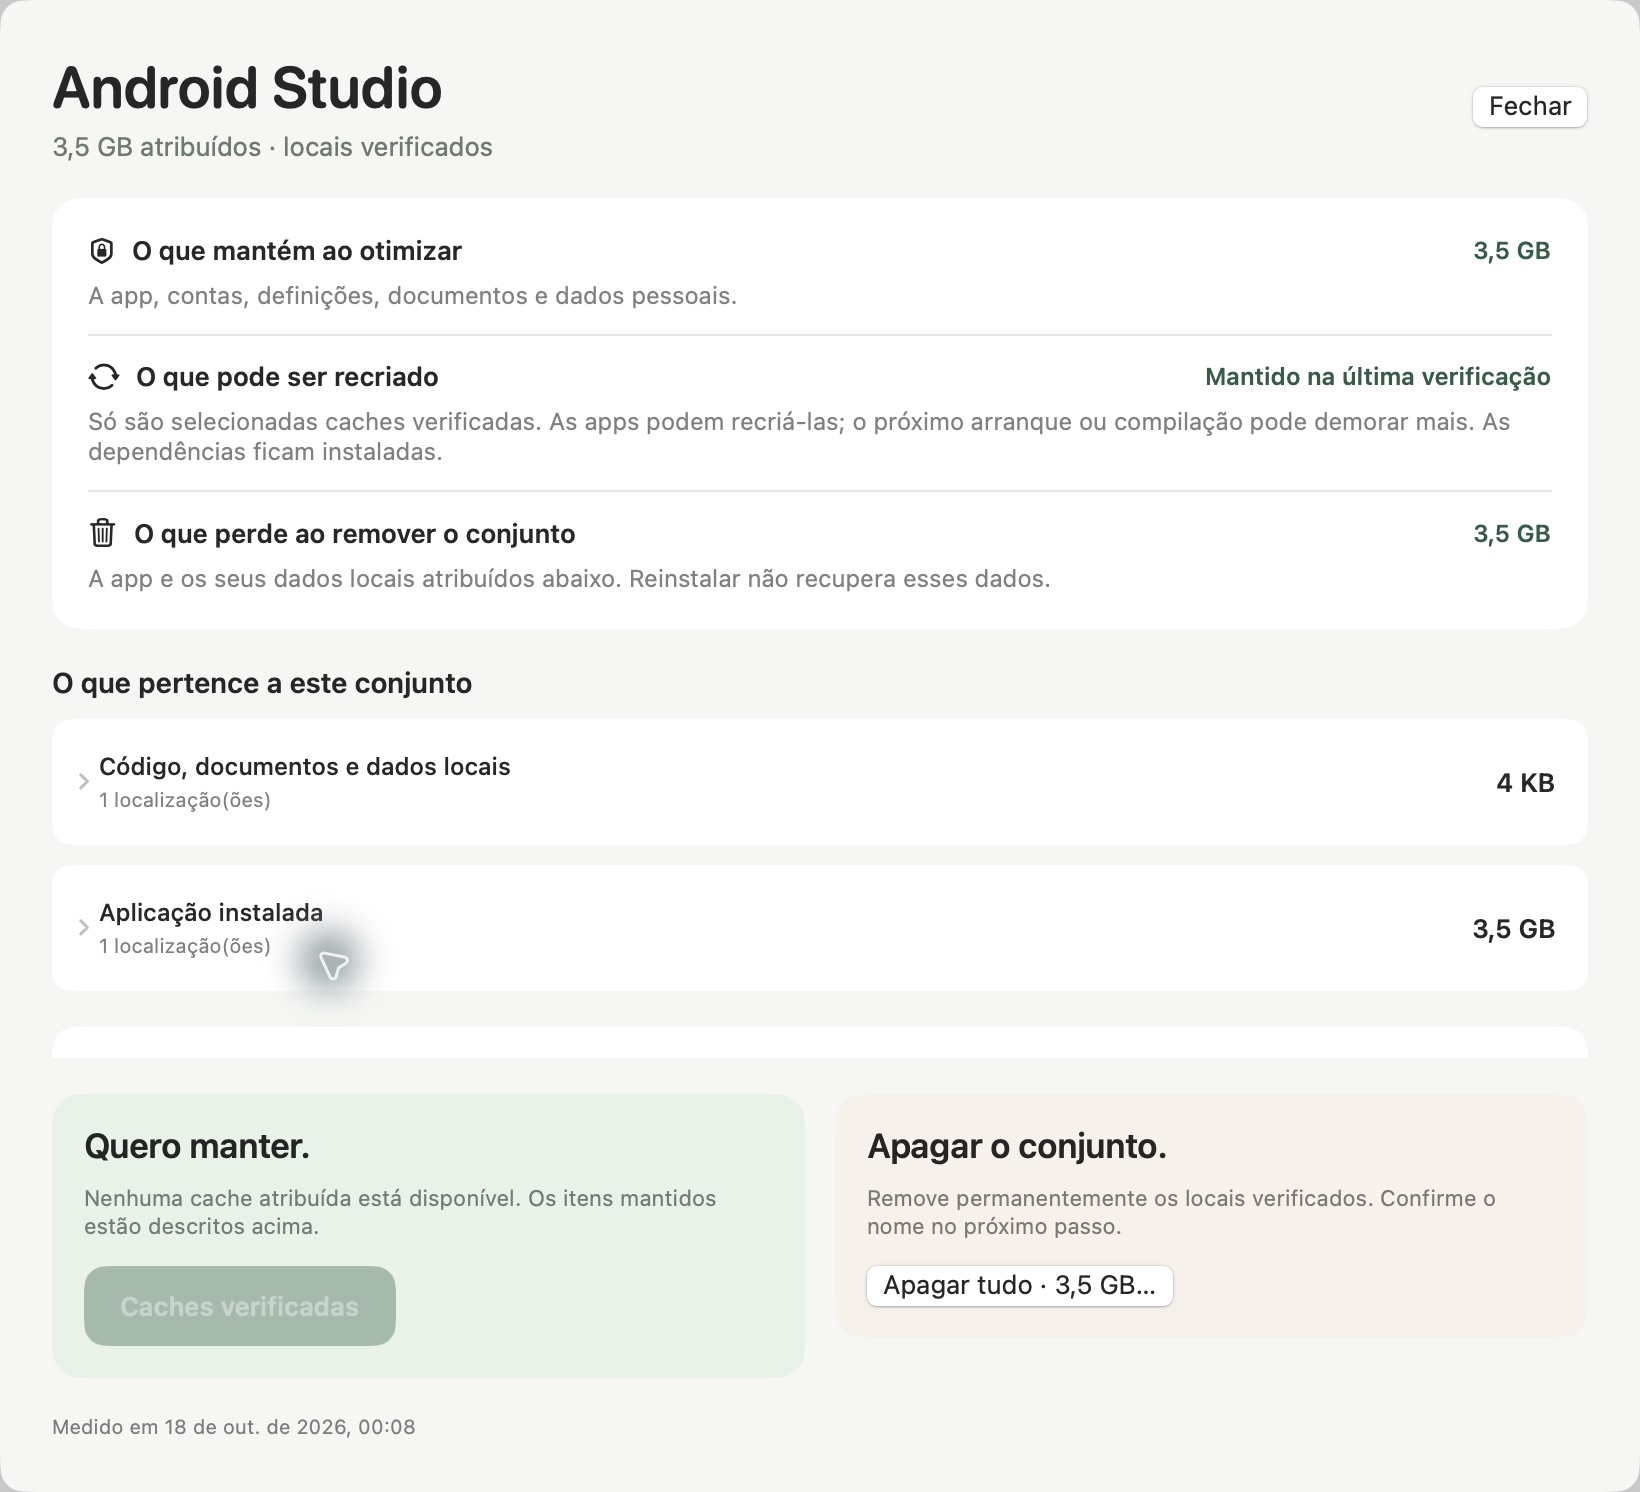Close the dialog with the Fechar button
This screenshot has height=1492, width=1640.
[x=1530, y=107]
